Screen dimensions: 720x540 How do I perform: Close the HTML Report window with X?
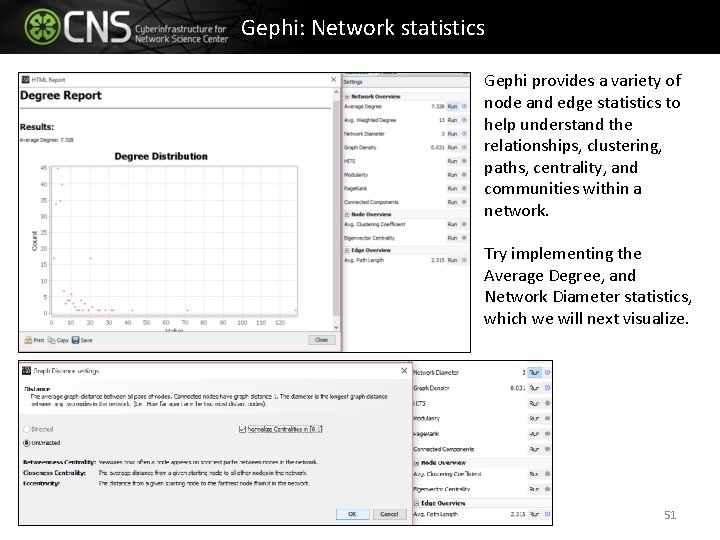[333, 80]
